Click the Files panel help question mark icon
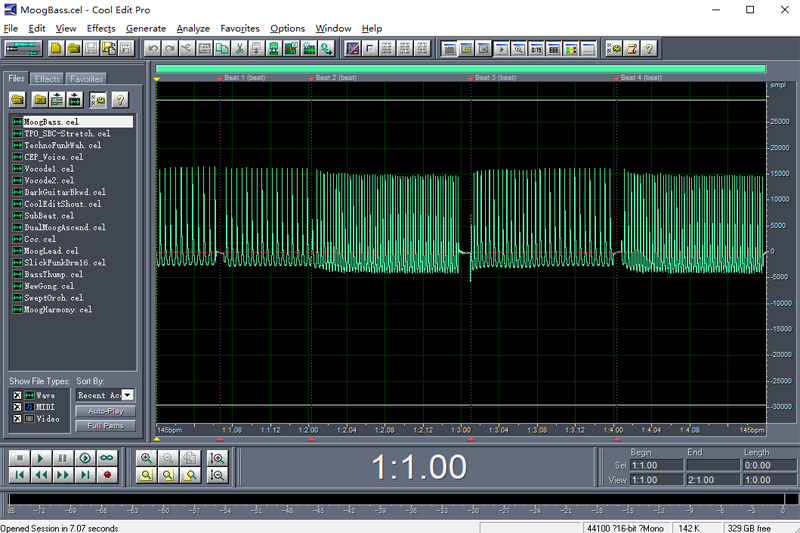This screenshot has height=533, width=800. [x=120, y=99]
